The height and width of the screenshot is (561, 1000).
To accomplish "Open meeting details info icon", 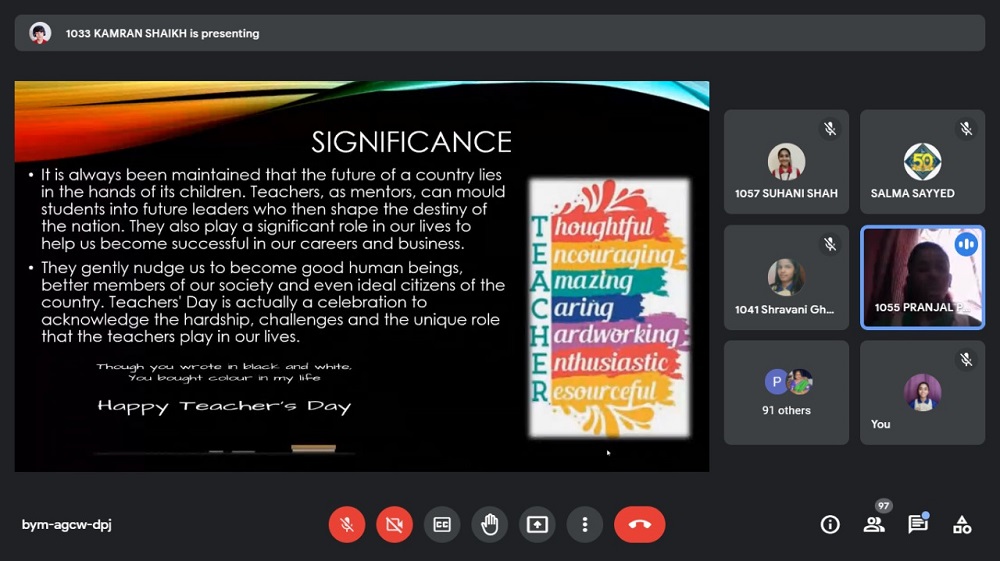I will (x=830, y=524).
